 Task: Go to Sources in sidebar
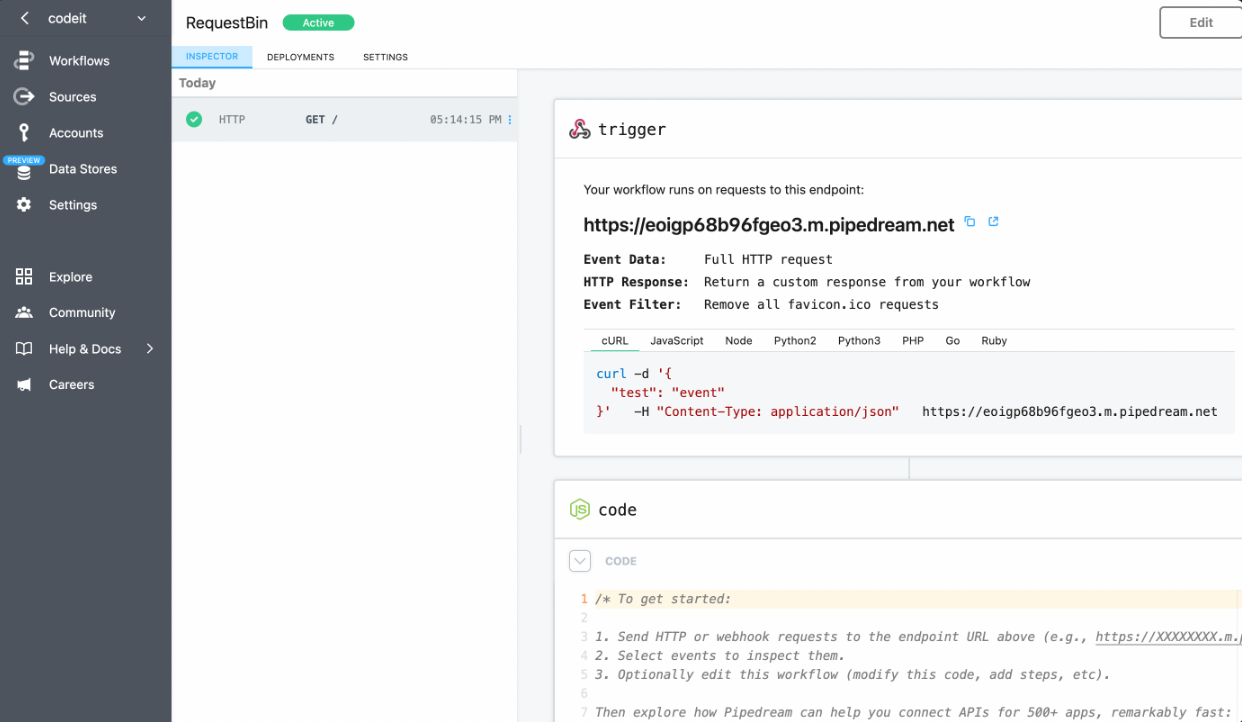point(72,97)
